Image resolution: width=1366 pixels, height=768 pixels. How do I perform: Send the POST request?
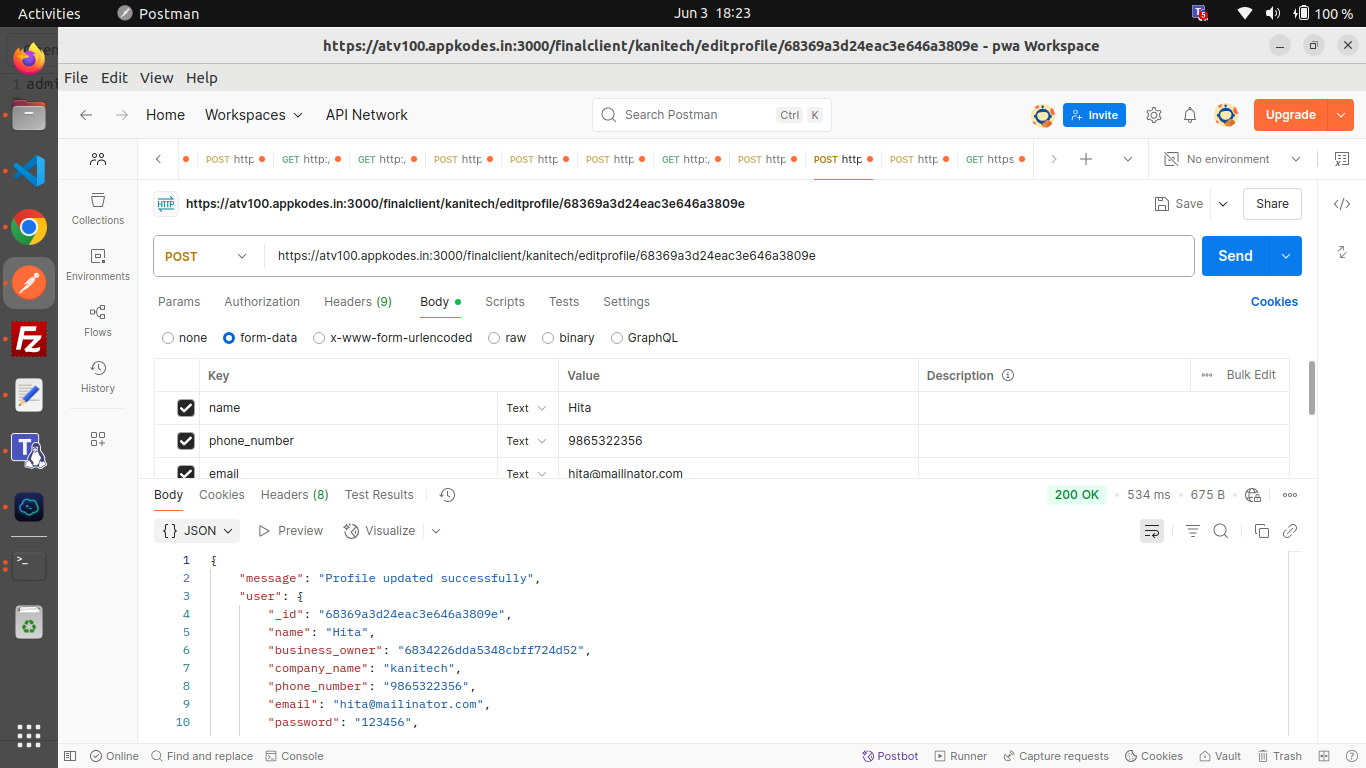1235,256
